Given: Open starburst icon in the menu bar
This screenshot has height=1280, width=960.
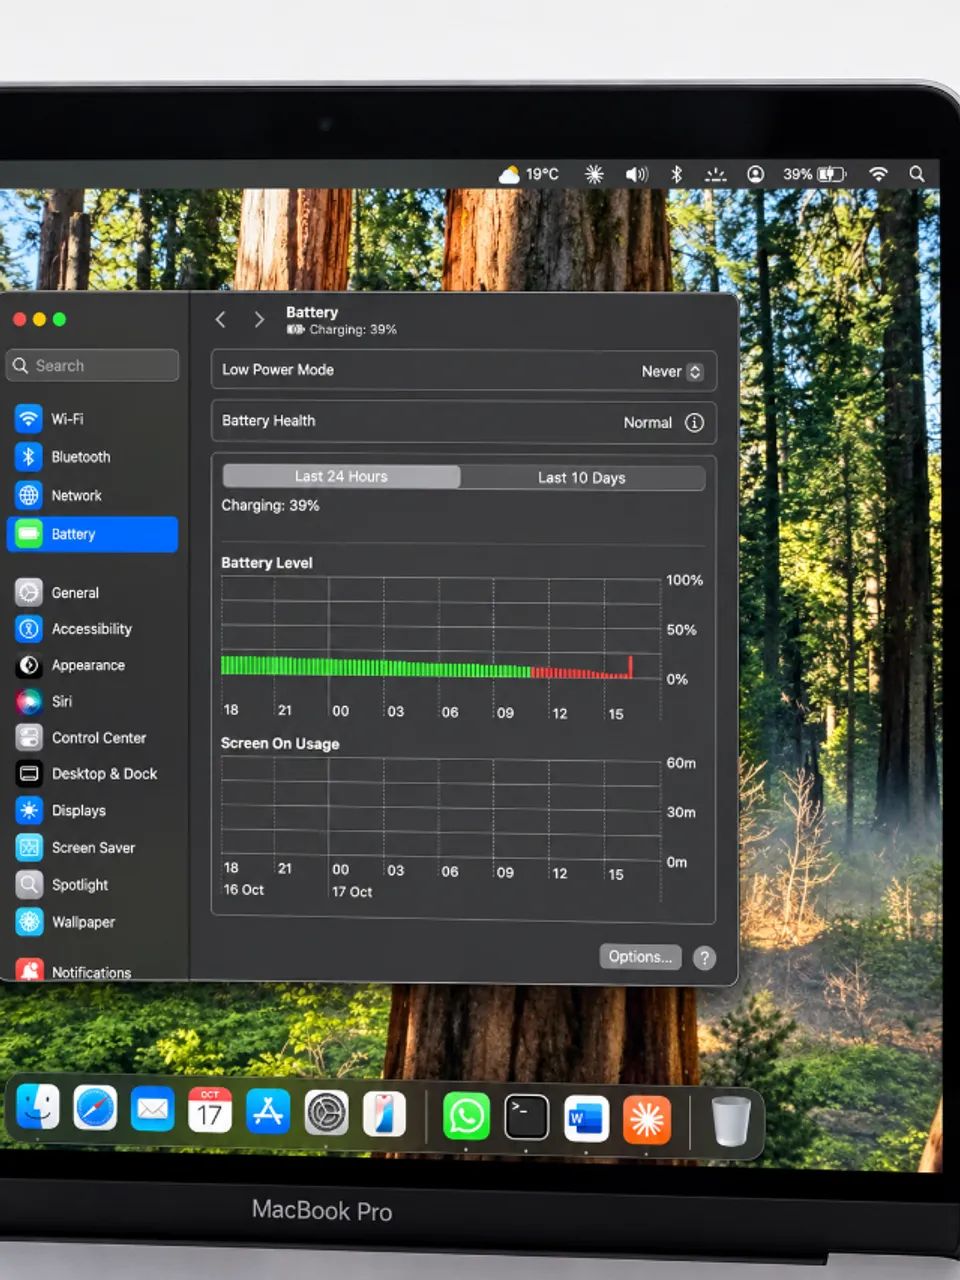Looking at the screenshot, I should tap(594, 174).
